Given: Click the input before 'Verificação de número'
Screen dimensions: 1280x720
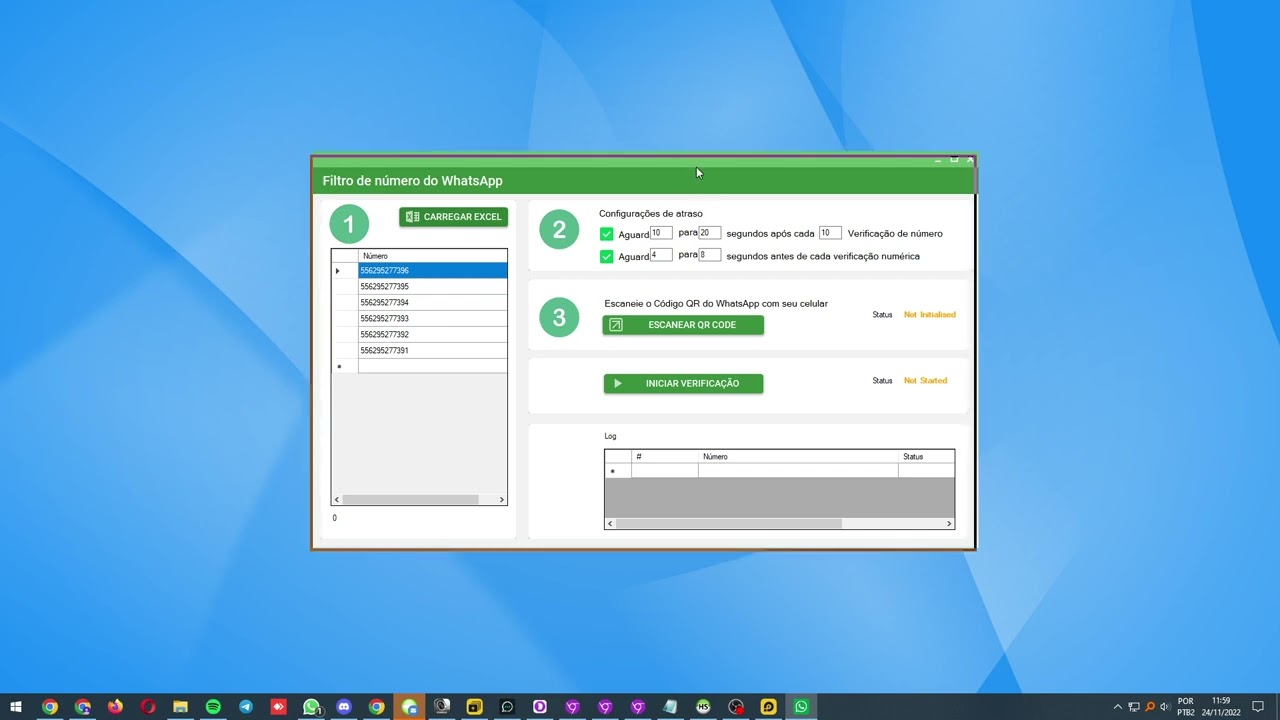Looking at the screenshot, I should 830,233.
